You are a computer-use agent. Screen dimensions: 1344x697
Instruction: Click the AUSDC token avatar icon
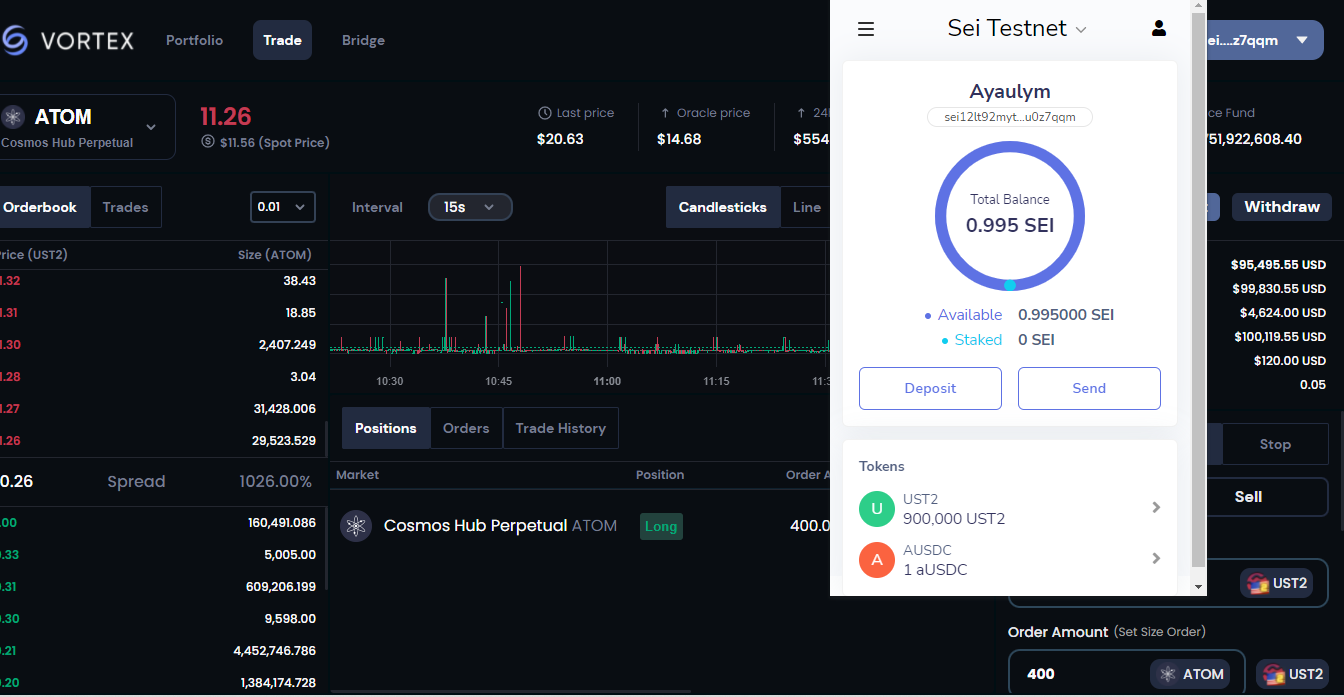click(x=877, y=560)
